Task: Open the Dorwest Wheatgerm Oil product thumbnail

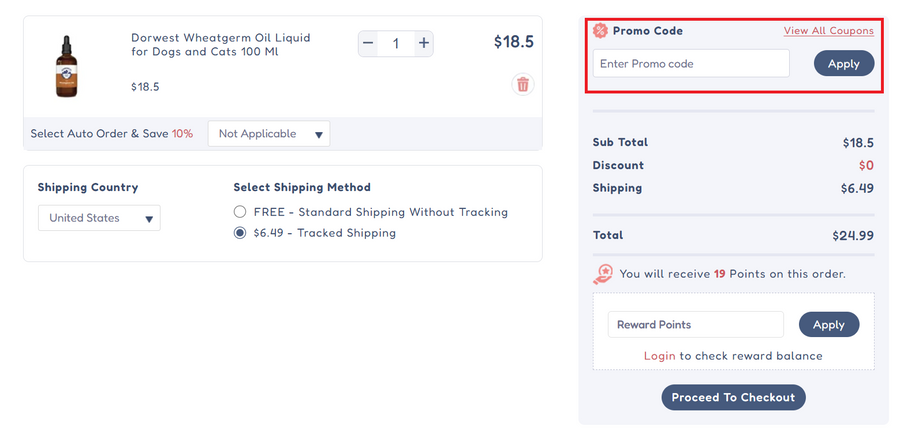Action: [66, 66]
